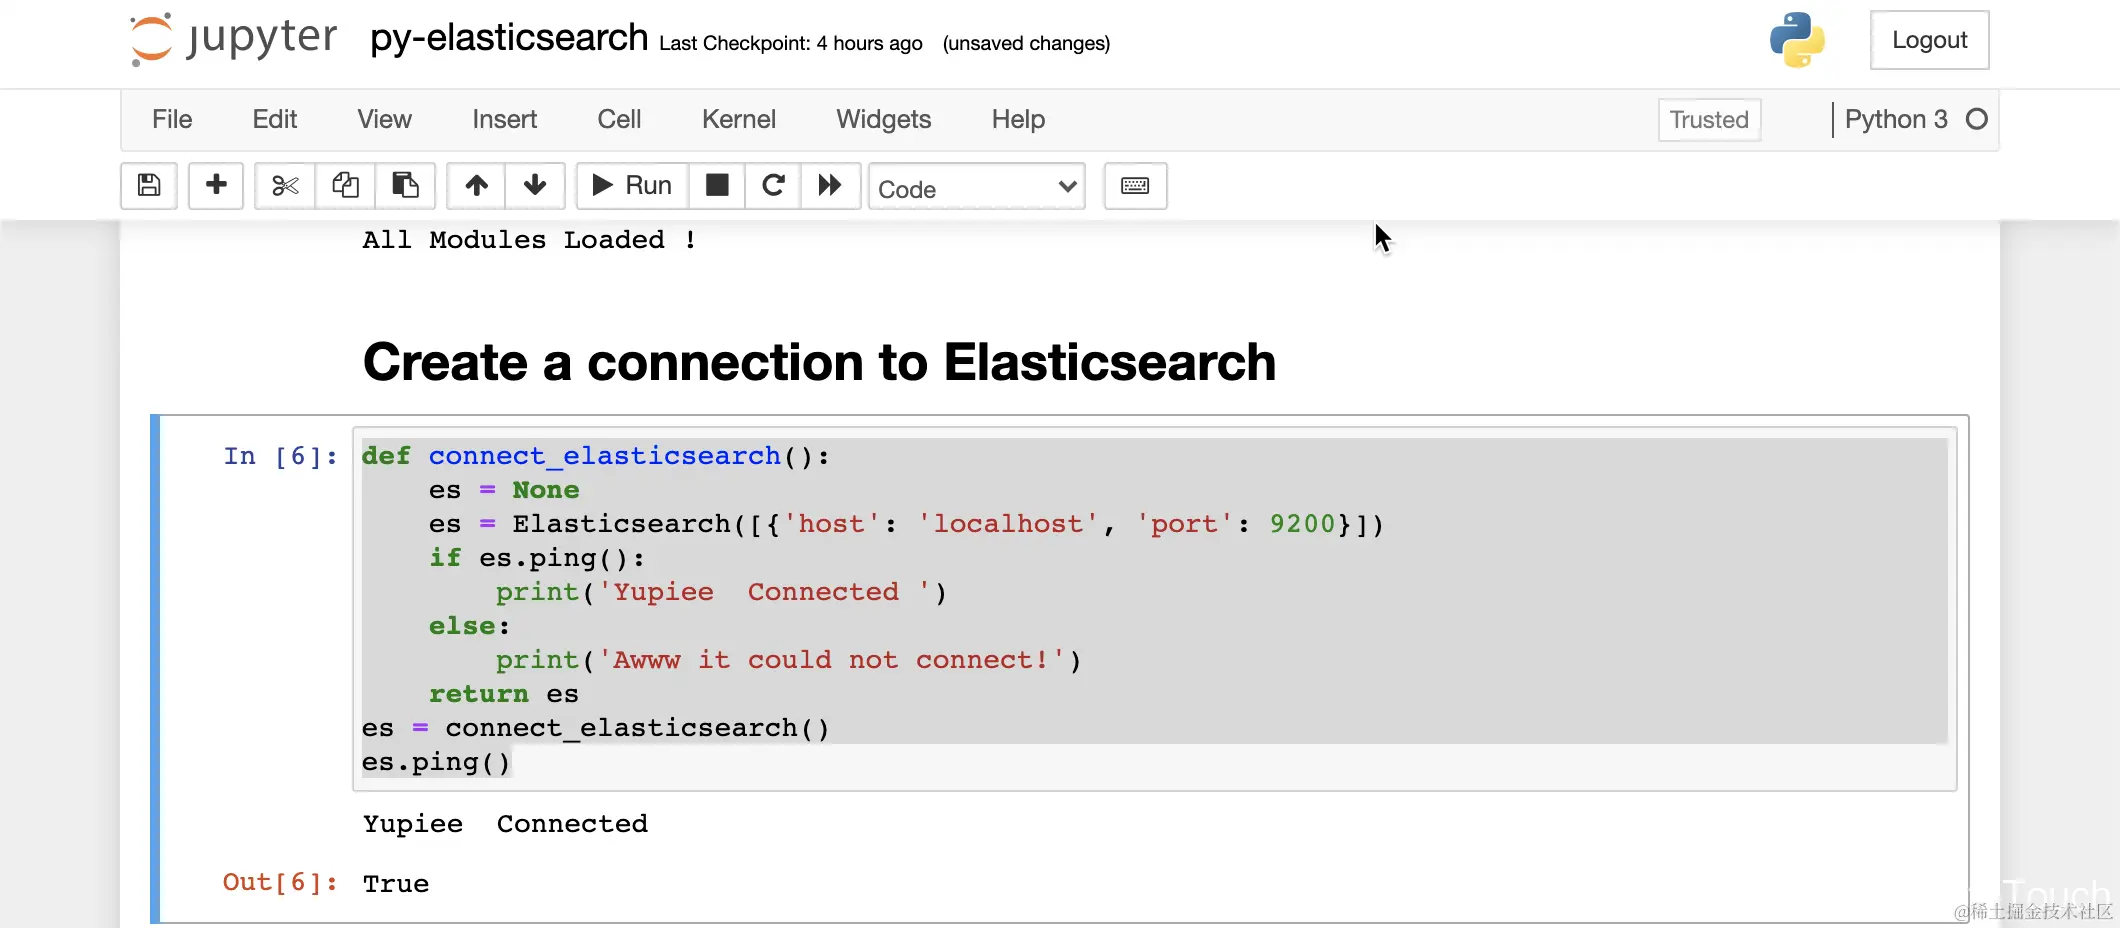Open the Widgets menu
Screen dimensions: 2120x928
tap(883, 119)
